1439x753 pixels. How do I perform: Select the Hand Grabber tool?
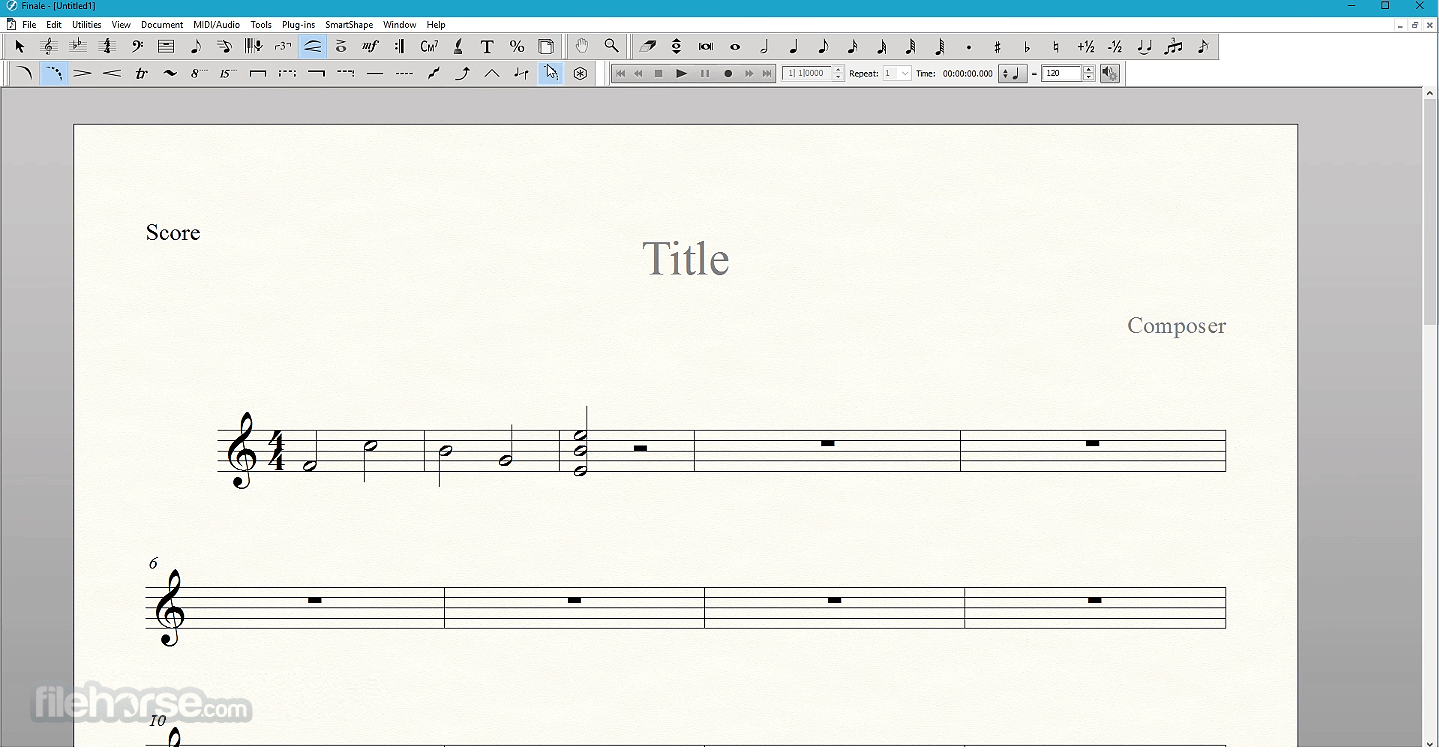click(582, 46)
